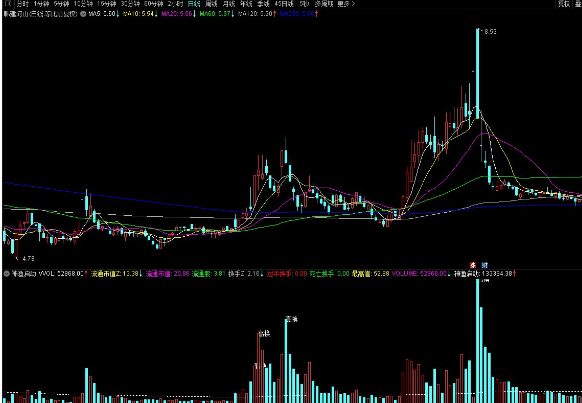Click the magenta 流通市值: 20.86 label
Screen dimensions: 582x403
click(168, 274)
